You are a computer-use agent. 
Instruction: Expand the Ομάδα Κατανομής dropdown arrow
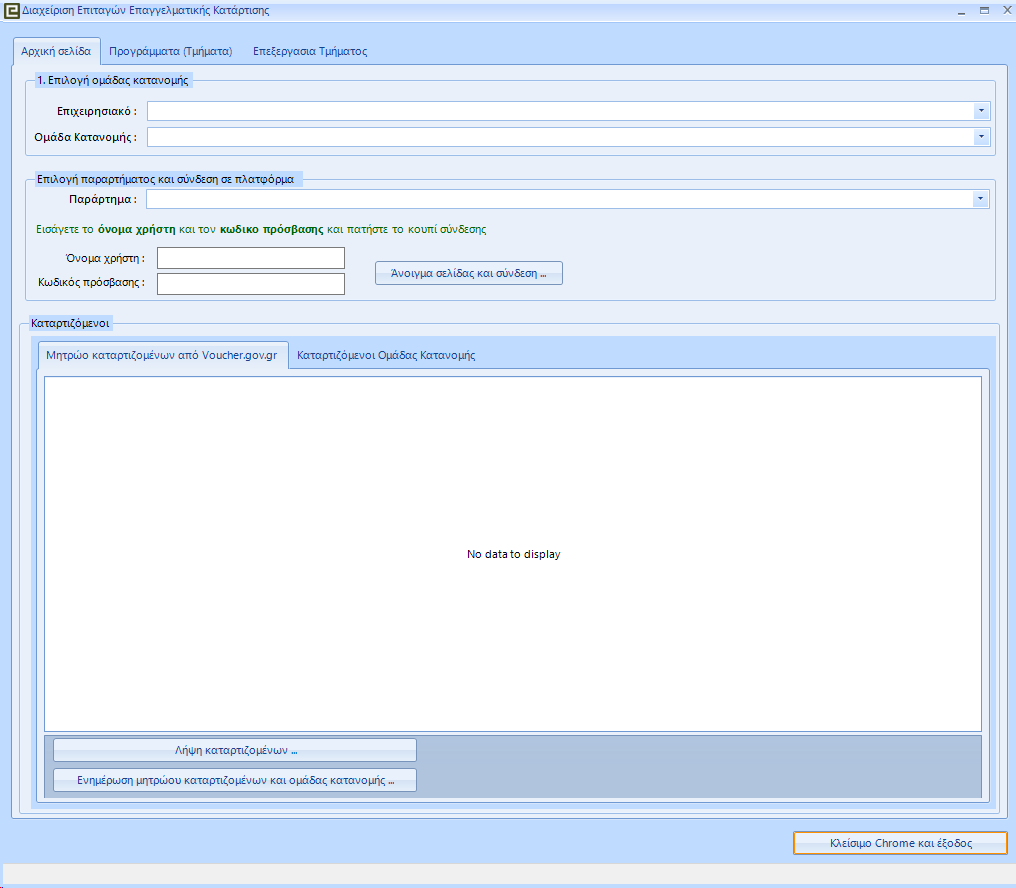981,136
